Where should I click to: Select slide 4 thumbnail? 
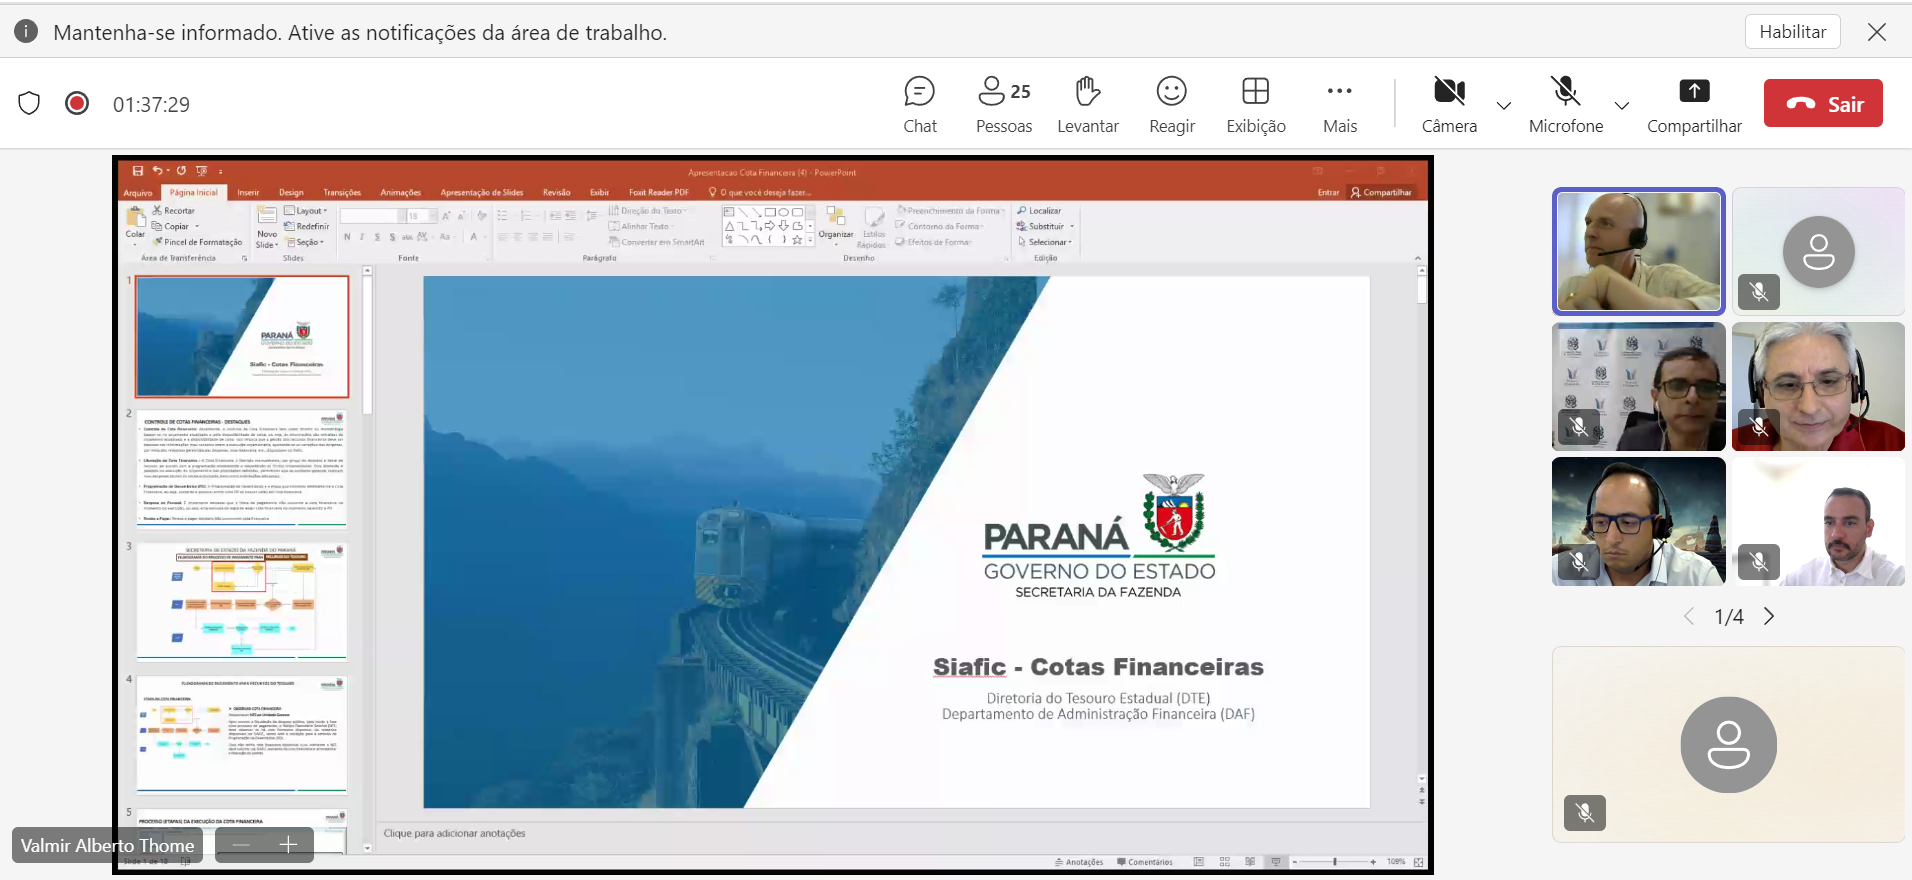(x=242, y=734)
